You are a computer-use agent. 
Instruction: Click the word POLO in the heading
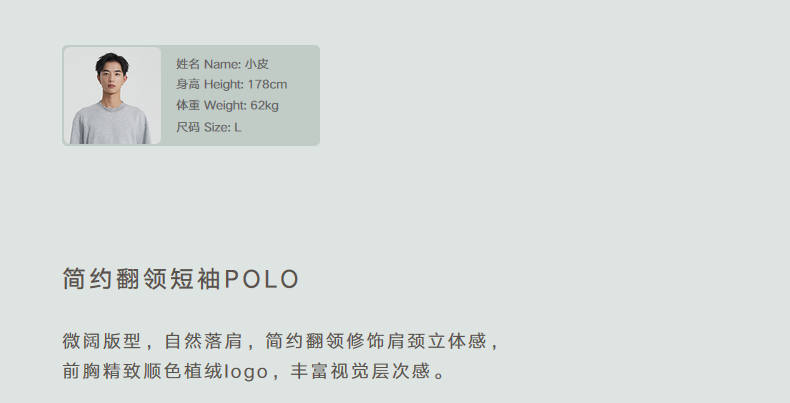[262, 279]
